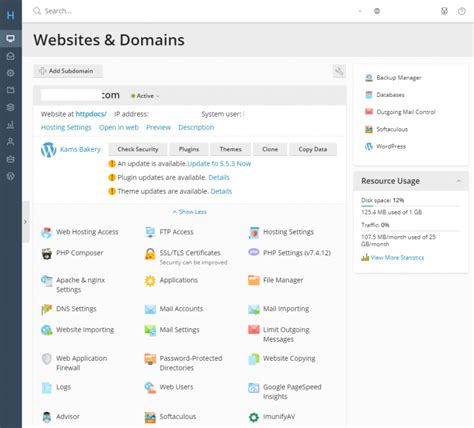The height and width of the screenshot is (428, 474).
Task: Open the Mail Accounts envelope icon
Action: tap(150, 309)
